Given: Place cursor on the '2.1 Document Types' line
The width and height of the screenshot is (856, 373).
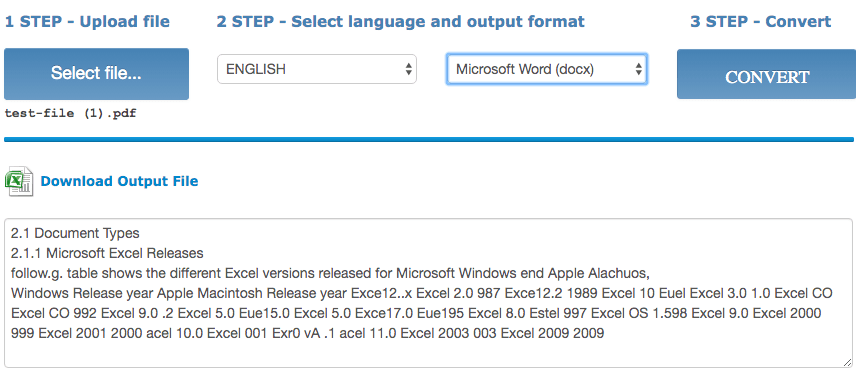Looking at the screenshot, I should tap(75, 234).
